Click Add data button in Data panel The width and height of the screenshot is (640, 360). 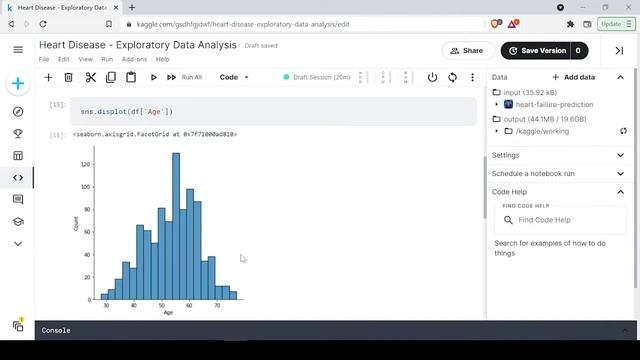[x=573, y=77]
